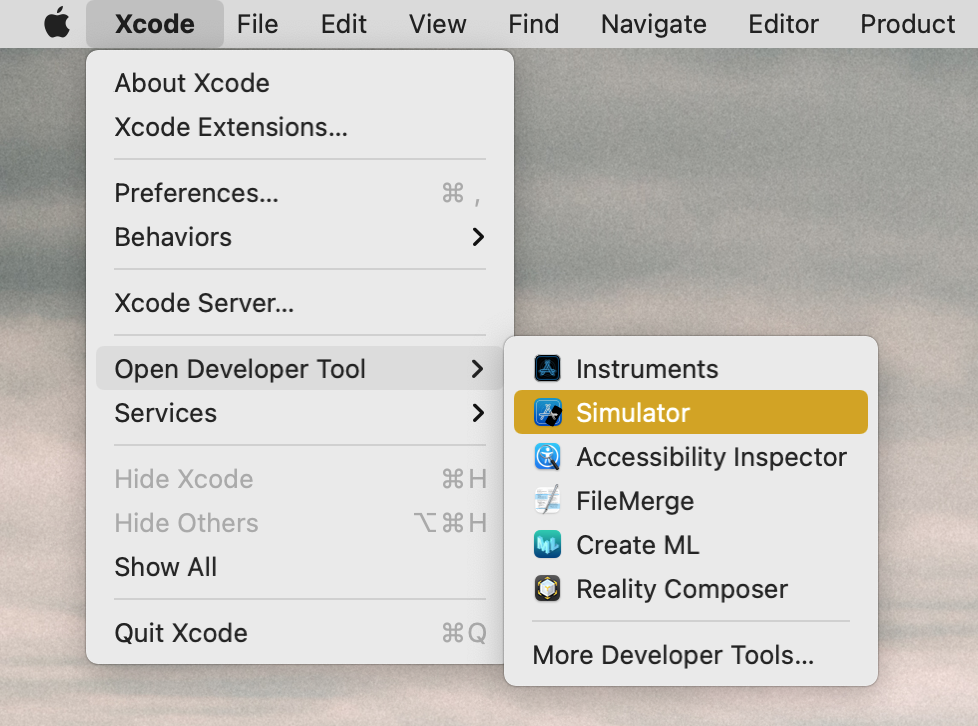Open the Apple logo menu
The image size is (978, 726).
[x=57, y=24]
